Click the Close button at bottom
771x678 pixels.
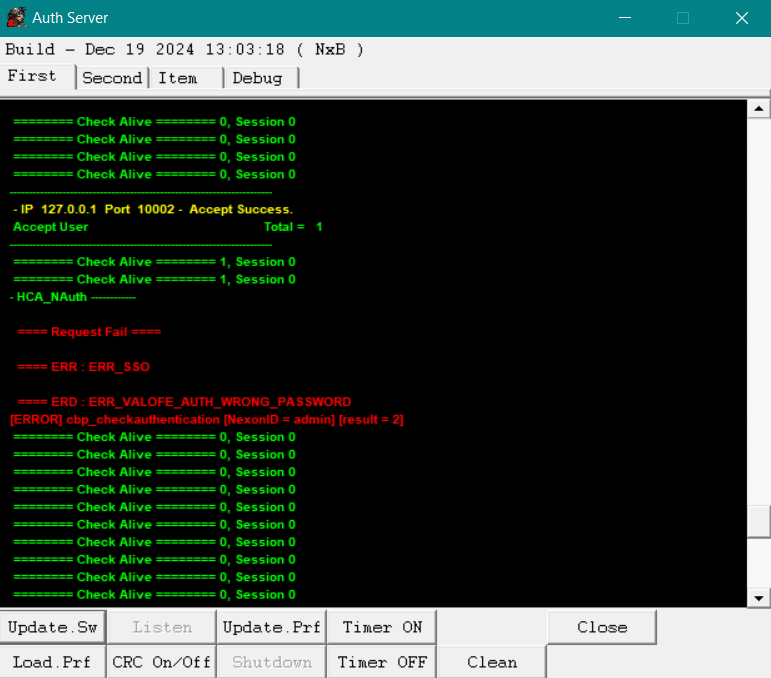pyautogui.click(x=602, y=627)
